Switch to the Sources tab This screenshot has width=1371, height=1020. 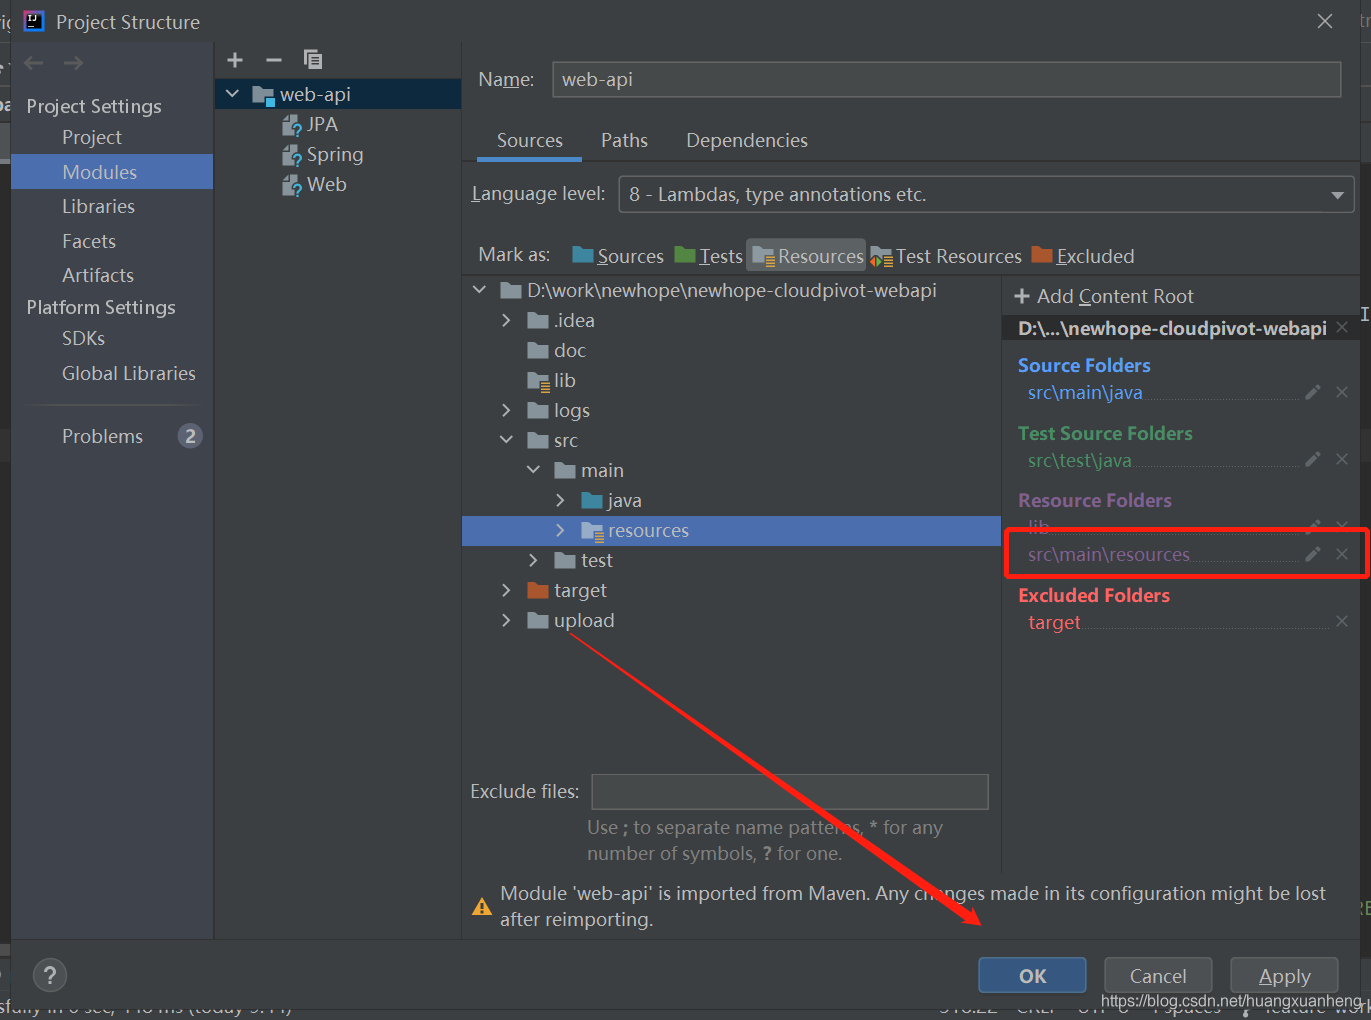(x=529, y=141)
